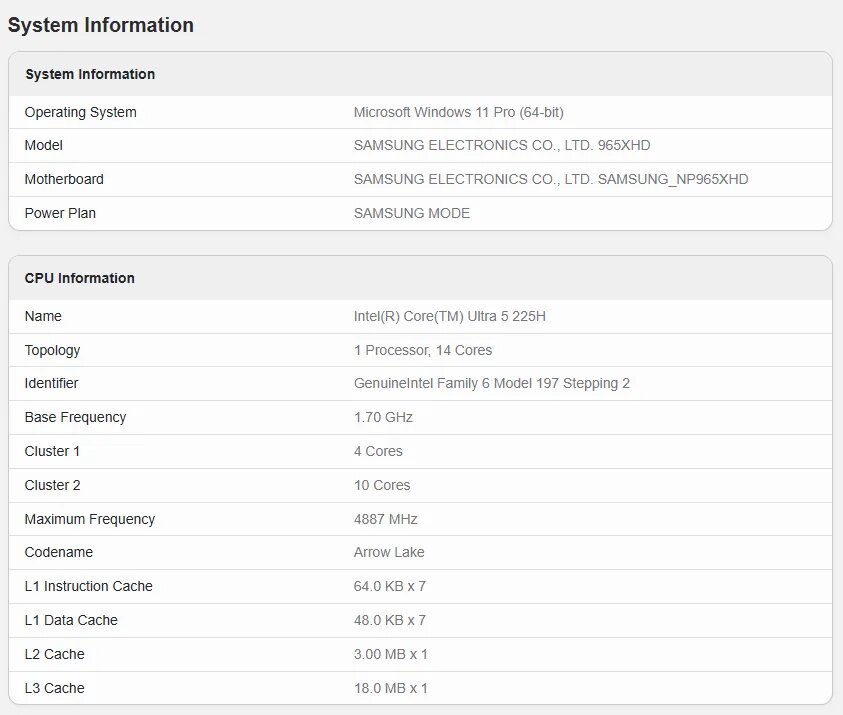Click the Power Plan row label

click(60, 213)
